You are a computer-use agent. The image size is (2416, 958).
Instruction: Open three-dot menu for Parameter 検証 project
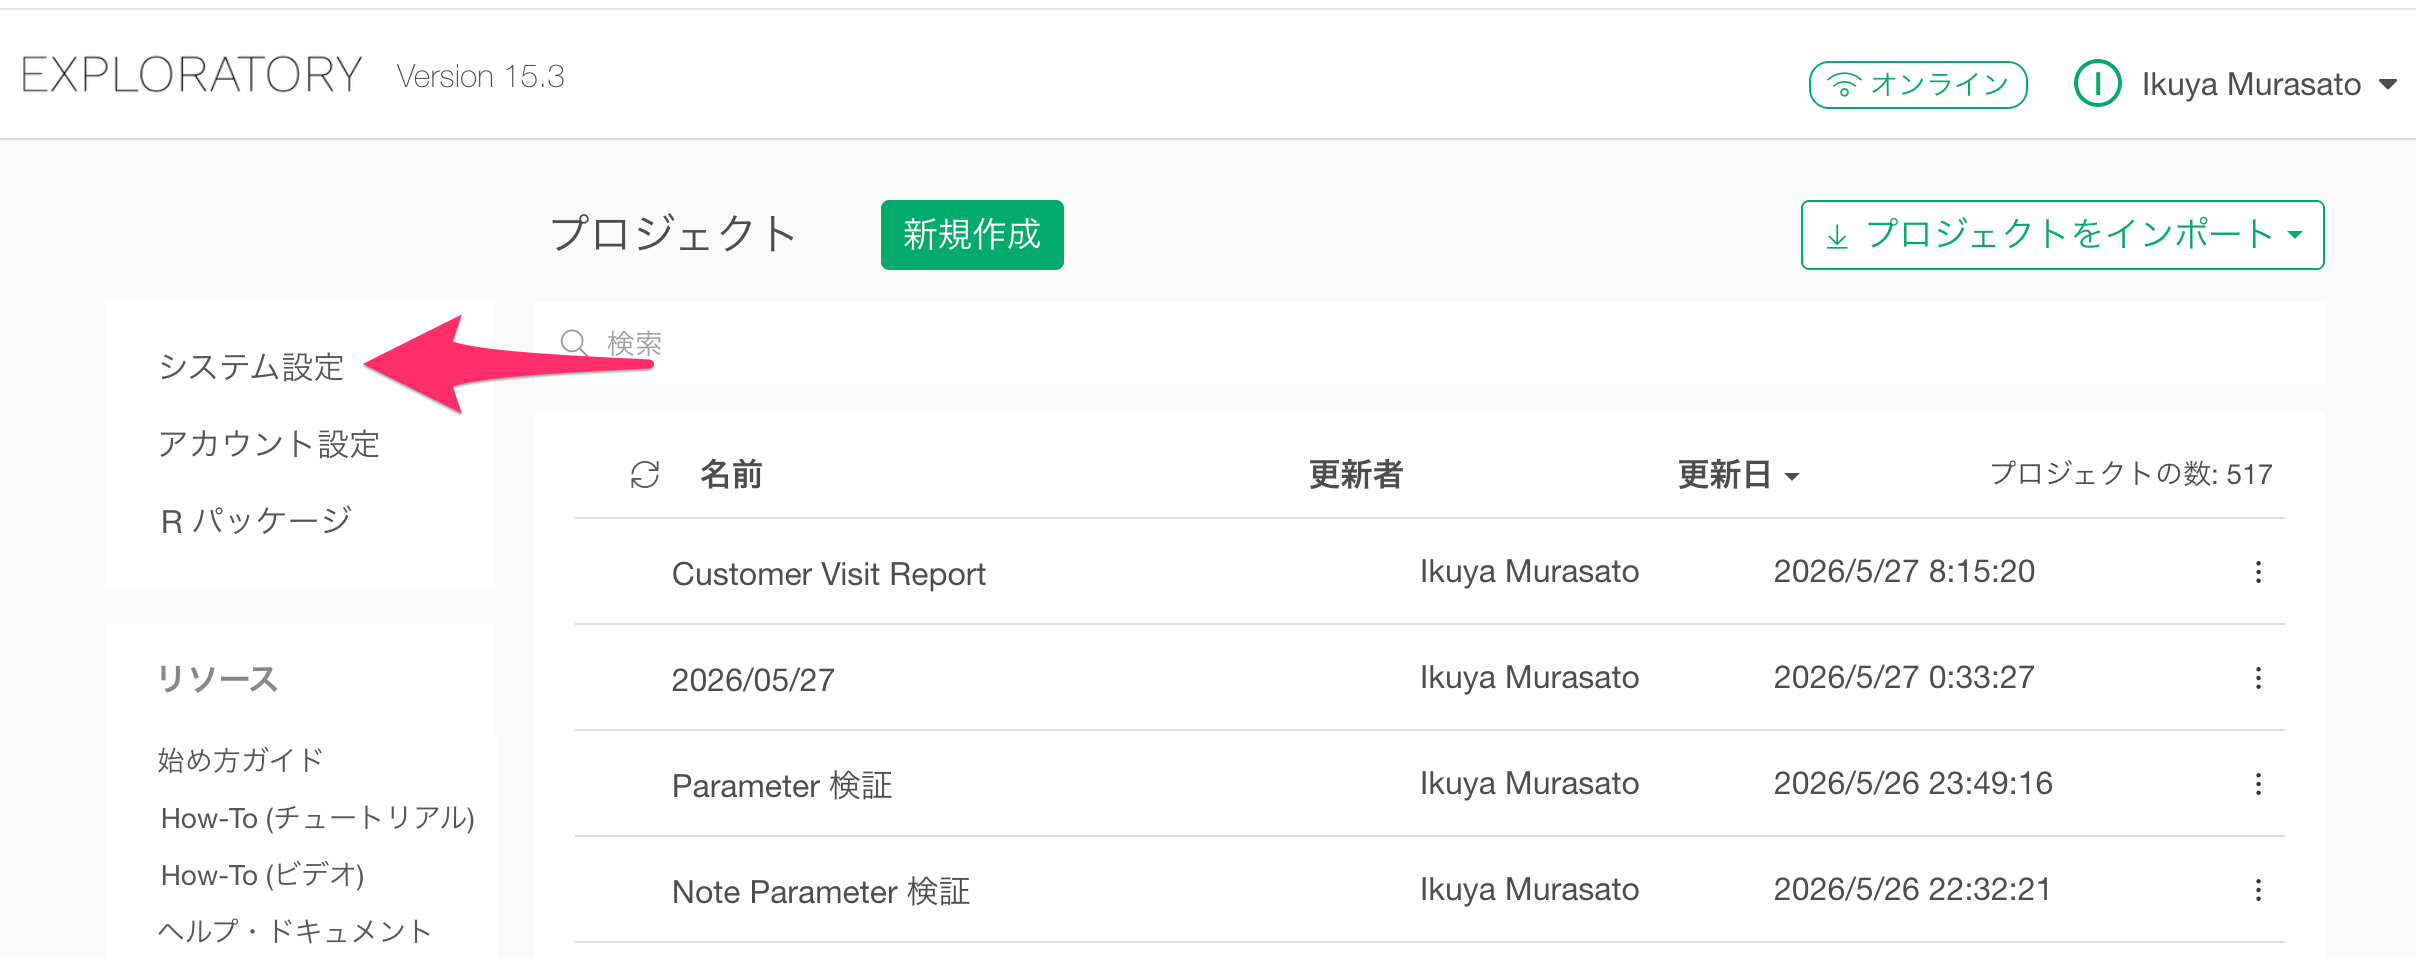[2258, 784]
